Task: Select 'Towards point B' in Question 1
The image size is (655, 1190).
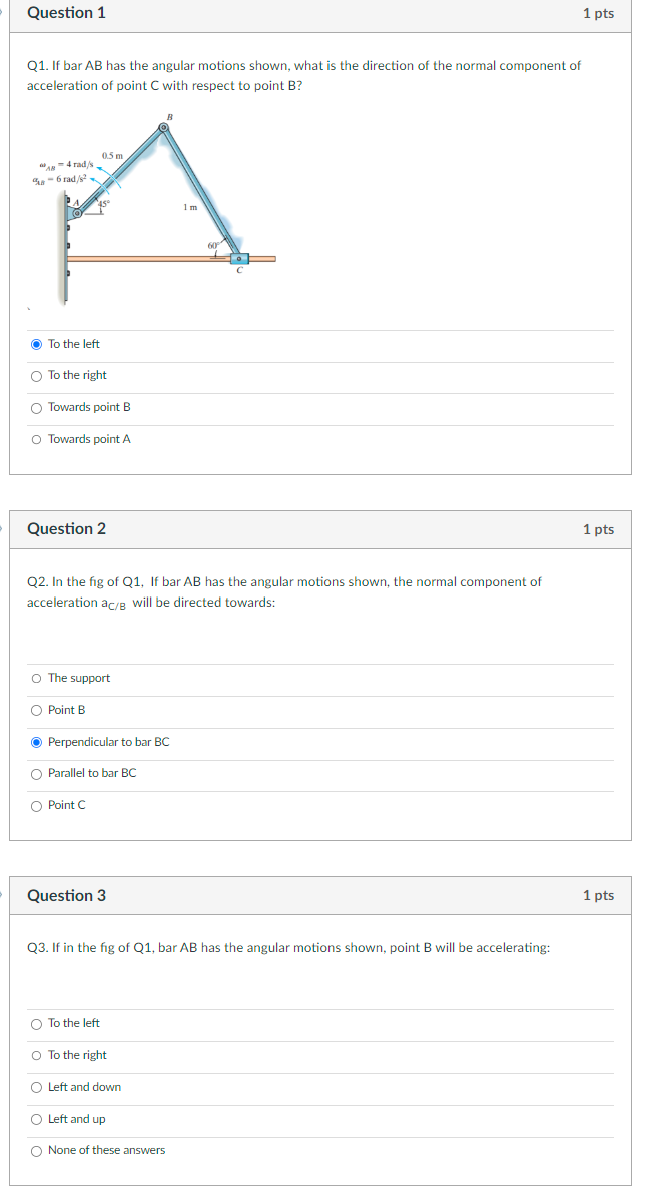Action: tap(36, 407)
